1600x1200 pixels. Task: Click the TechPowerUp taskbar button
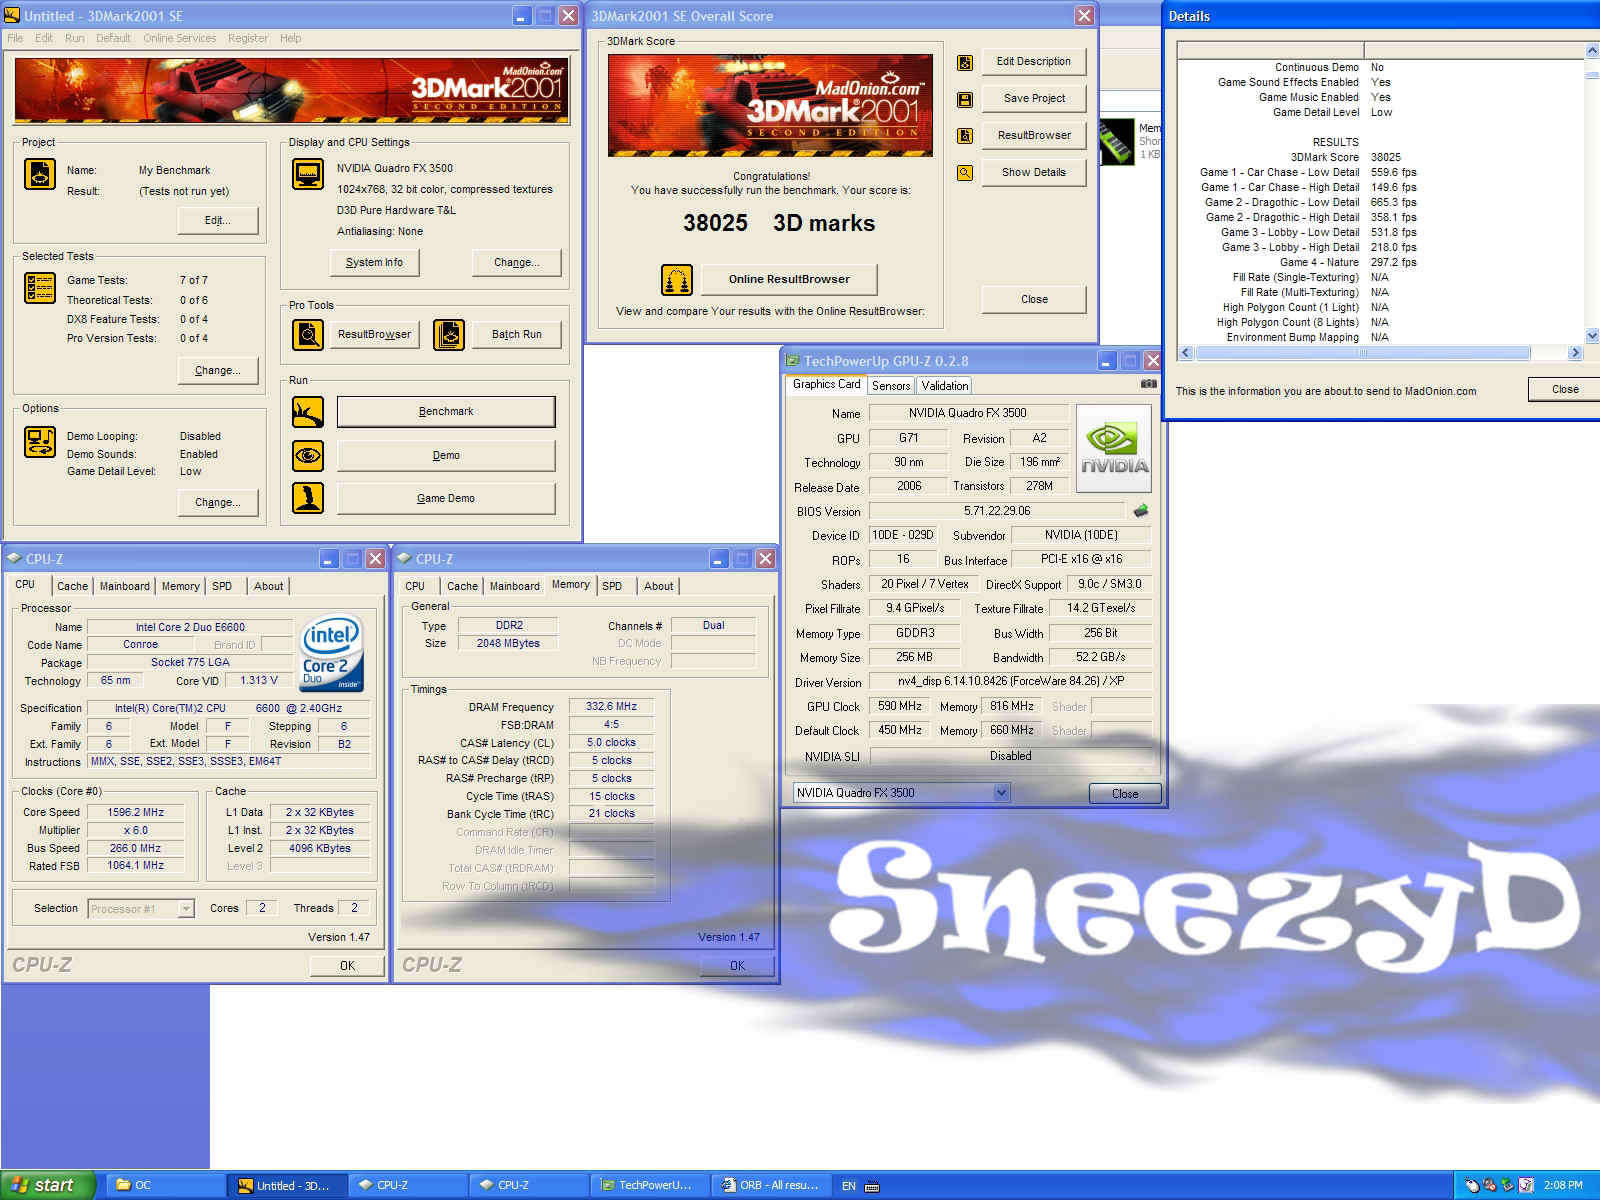[x=650, y=1185]
